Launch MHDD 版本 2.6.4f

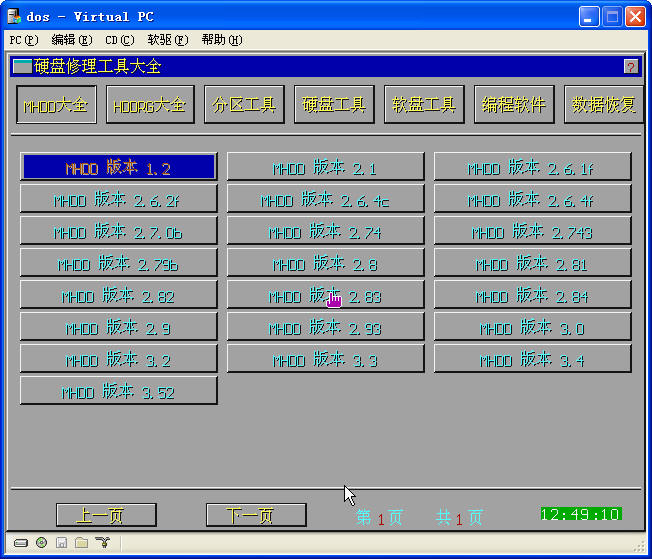click(x=532, y=199)
